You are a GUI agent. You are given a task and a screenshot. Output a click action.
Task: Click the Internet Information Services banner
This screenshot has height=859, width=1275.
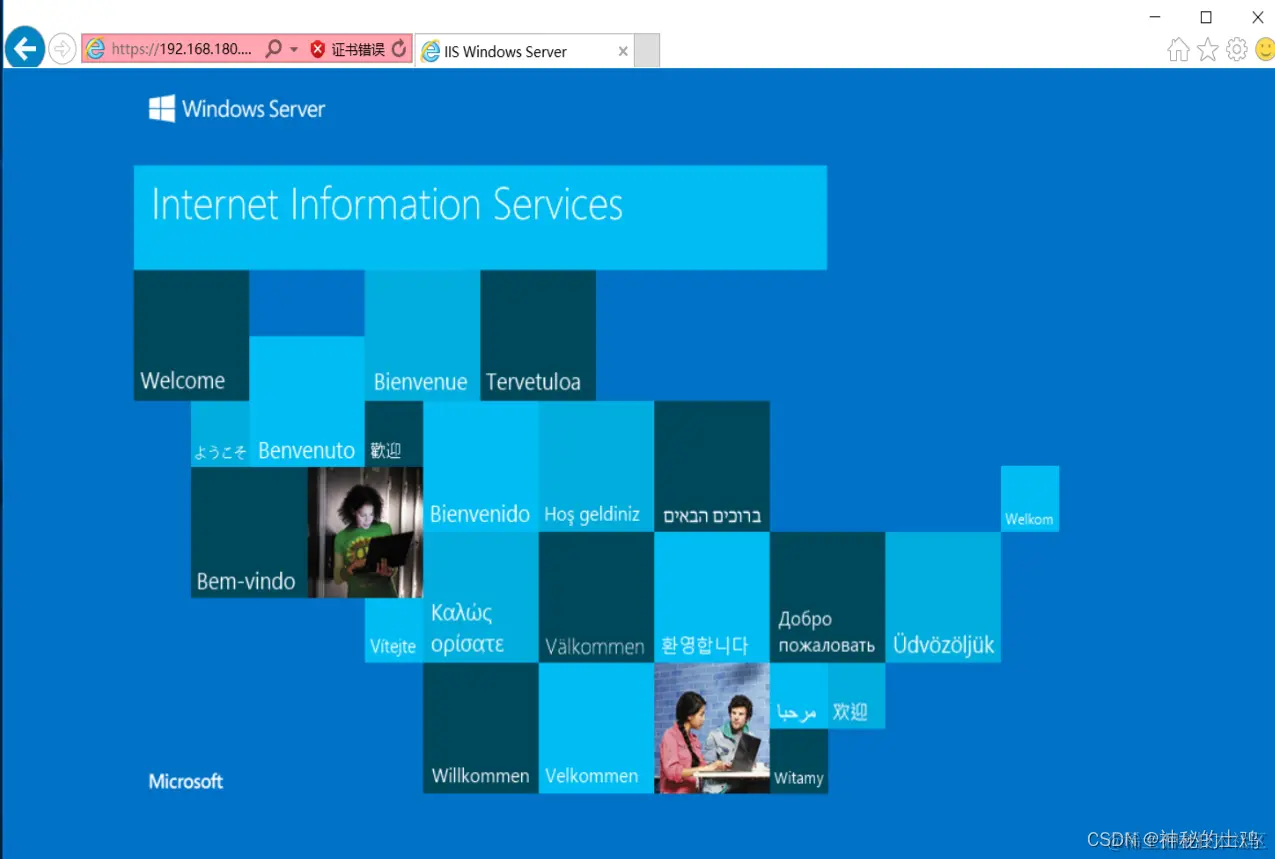[x=480, y=217]
